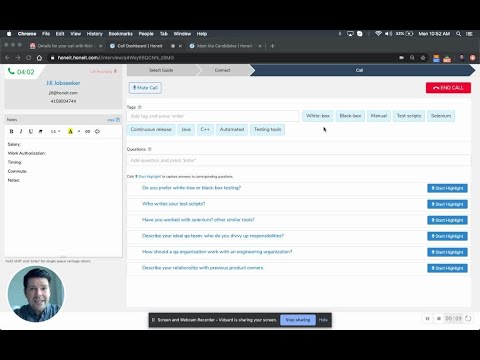Stop the Vidyard recording
The image size is (480, 360).
(439, 319)
